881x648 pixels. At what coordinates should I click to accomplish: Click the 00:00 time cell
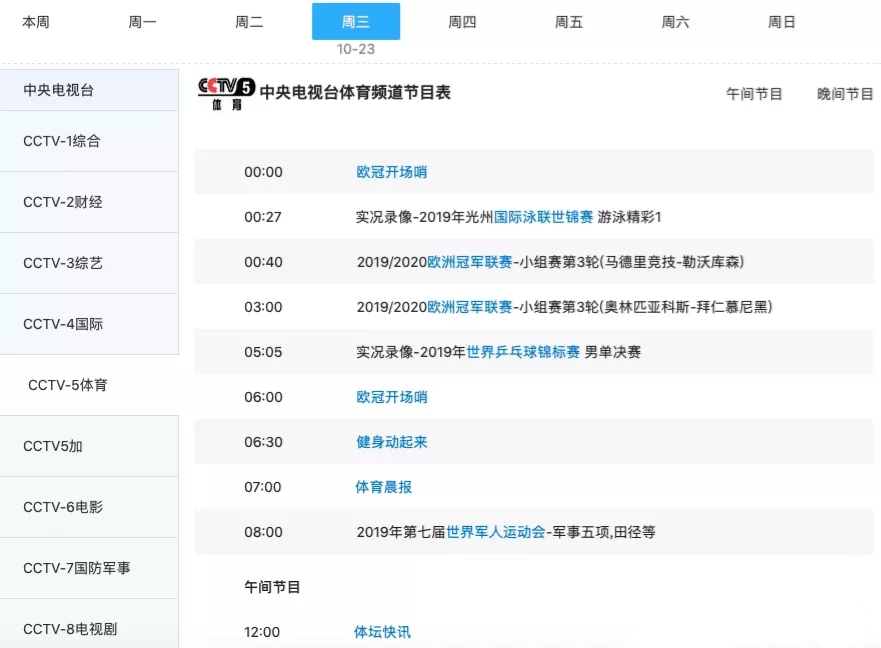264,172
